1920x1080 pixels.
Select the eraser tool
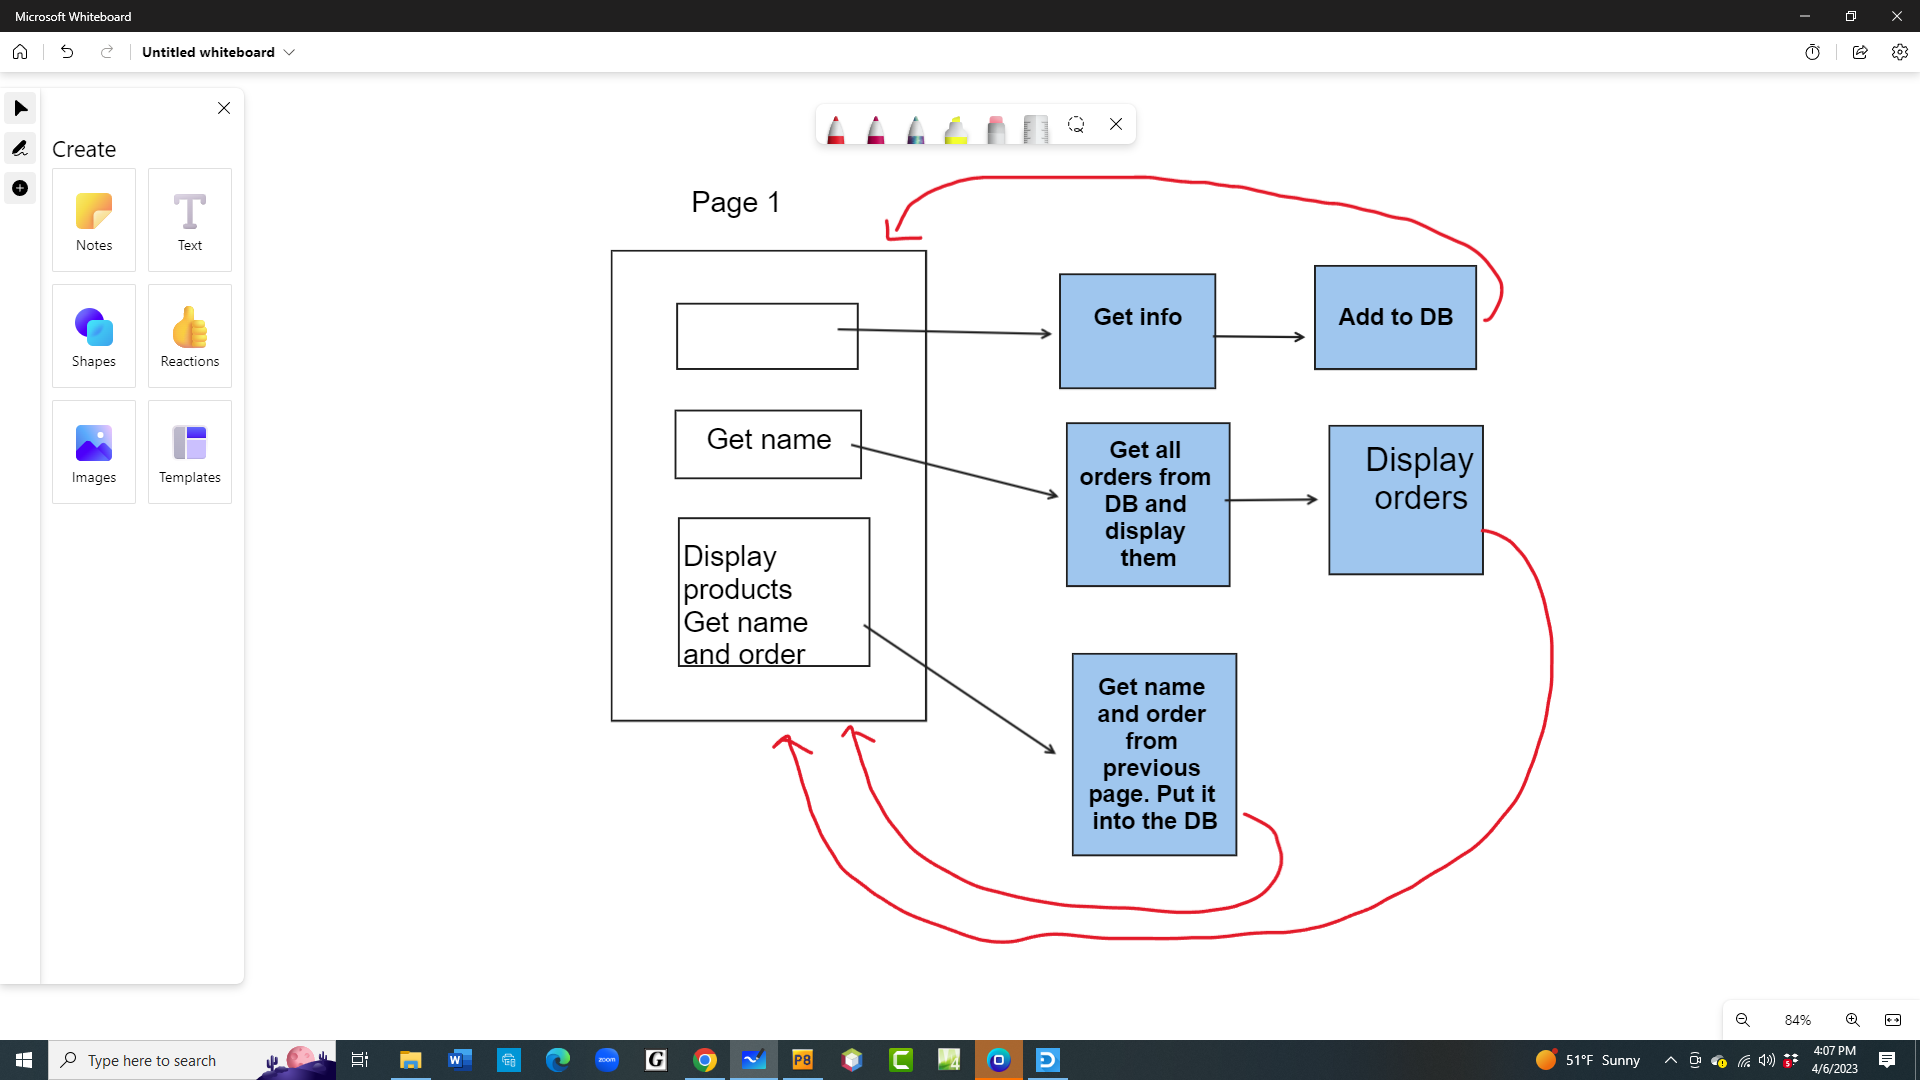tap(996, 128)
